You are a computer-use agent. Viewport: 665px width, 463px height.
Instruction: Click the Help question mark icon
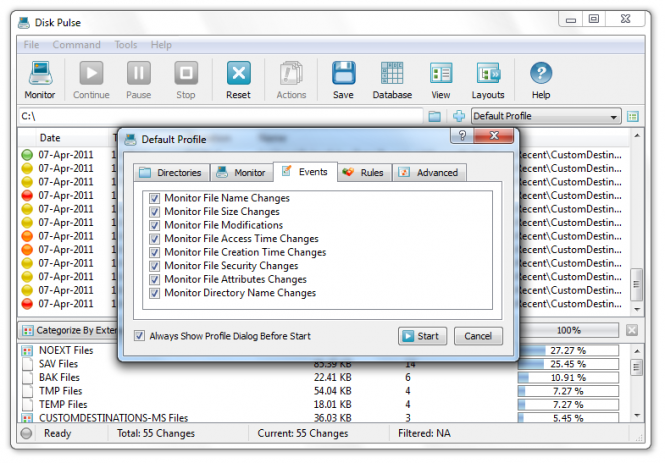click(541, 73)
